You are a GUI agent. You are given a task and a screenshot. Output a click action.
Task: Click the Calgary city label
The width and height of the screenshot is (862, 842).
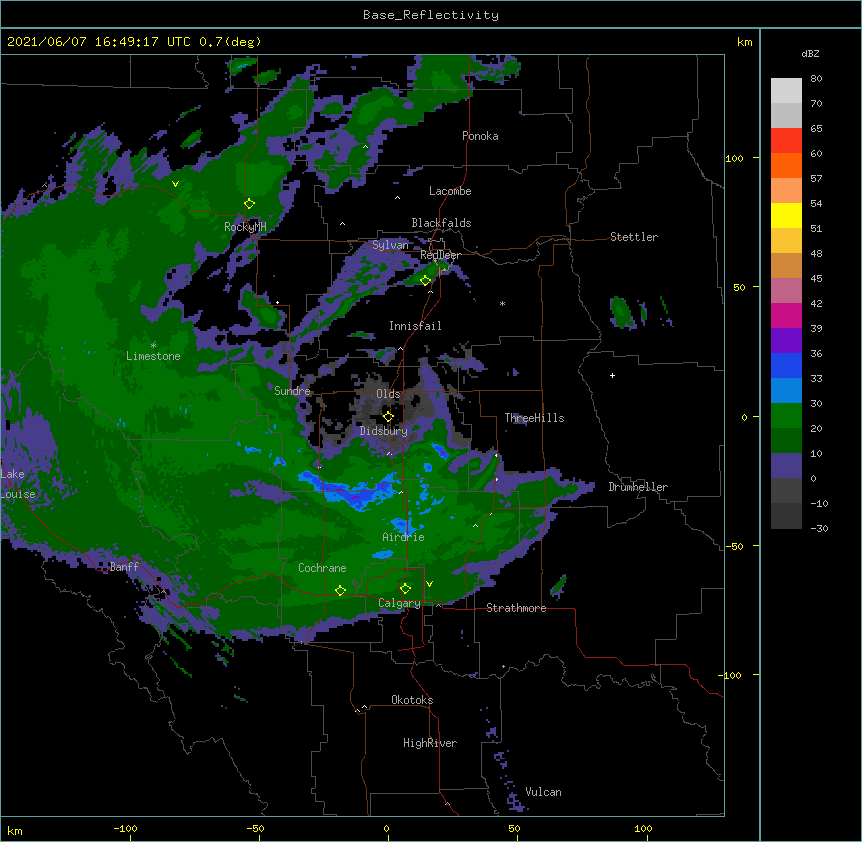tap(399, 603)
